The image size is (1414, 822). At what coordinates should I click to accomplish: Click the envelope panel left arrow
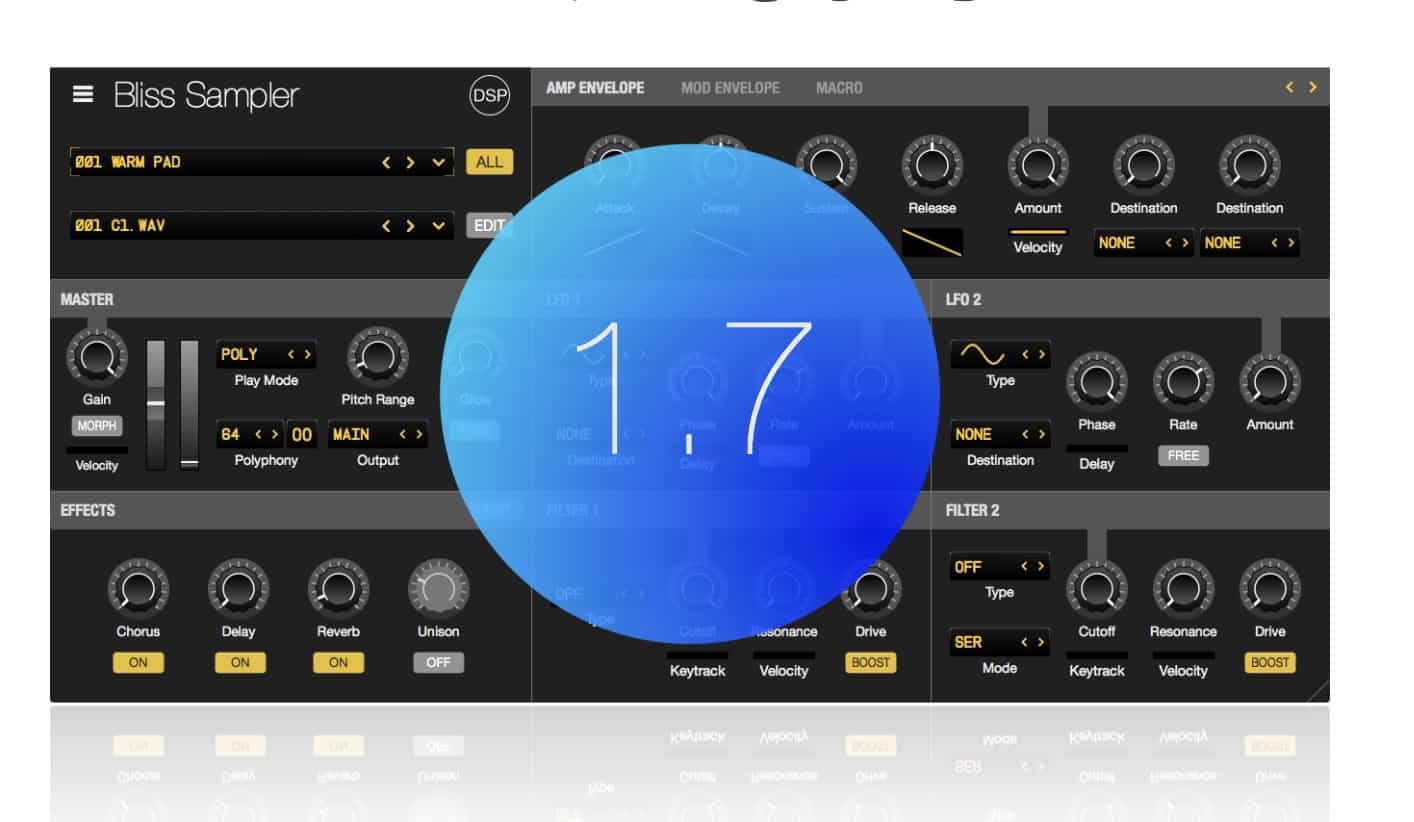1290,88
